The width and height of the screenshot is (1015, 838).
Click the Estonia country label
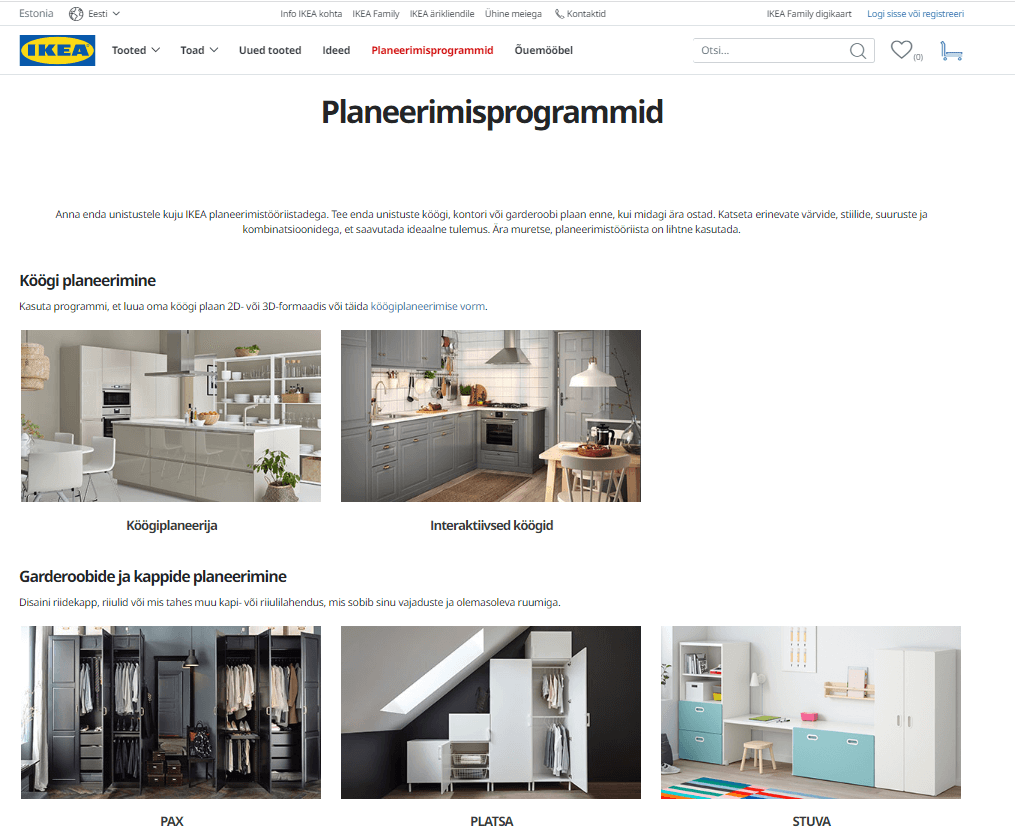[x=36, y=14]
